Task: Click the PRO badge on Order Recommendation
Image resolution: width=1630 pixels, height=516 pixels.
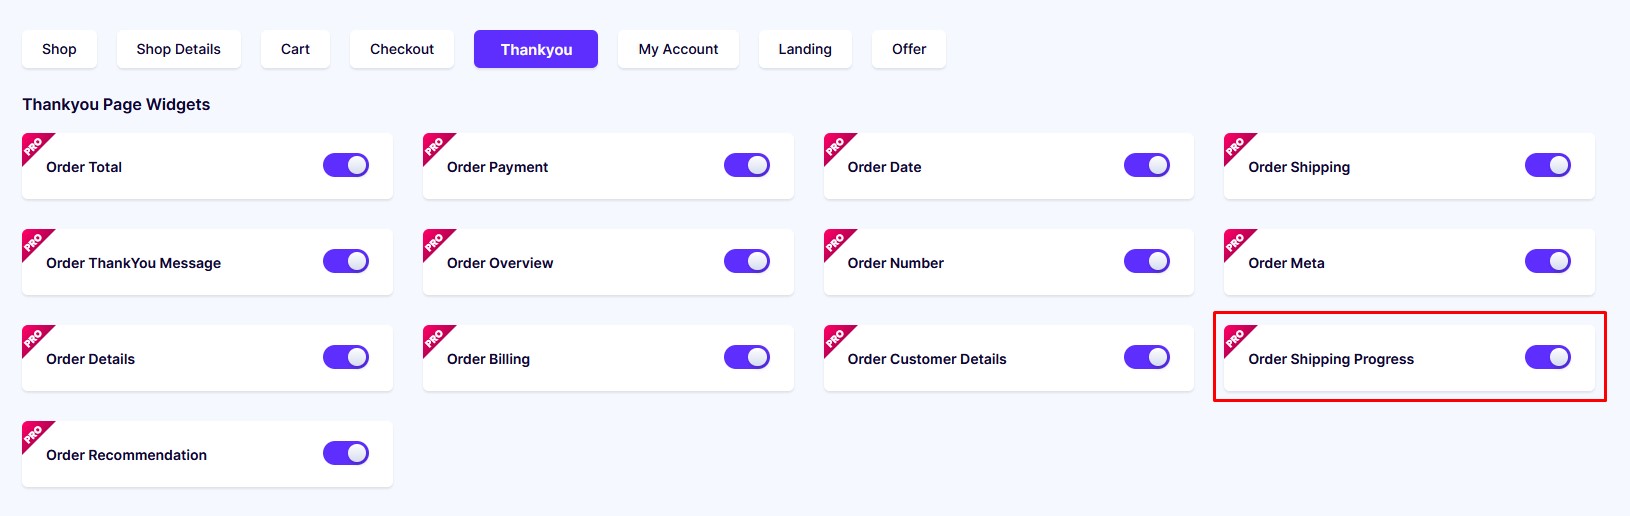Action: click(x=34, y=434)
